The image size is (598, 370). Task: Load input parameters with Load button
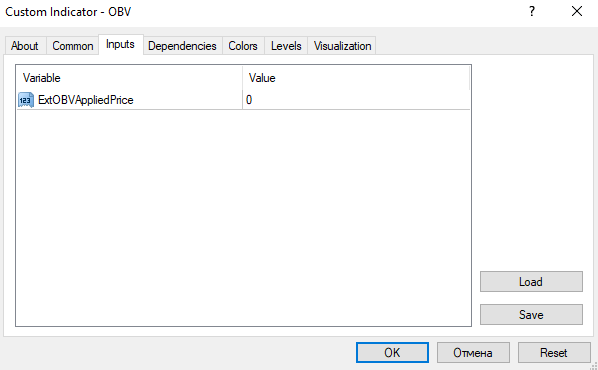(x=531, y=282)
